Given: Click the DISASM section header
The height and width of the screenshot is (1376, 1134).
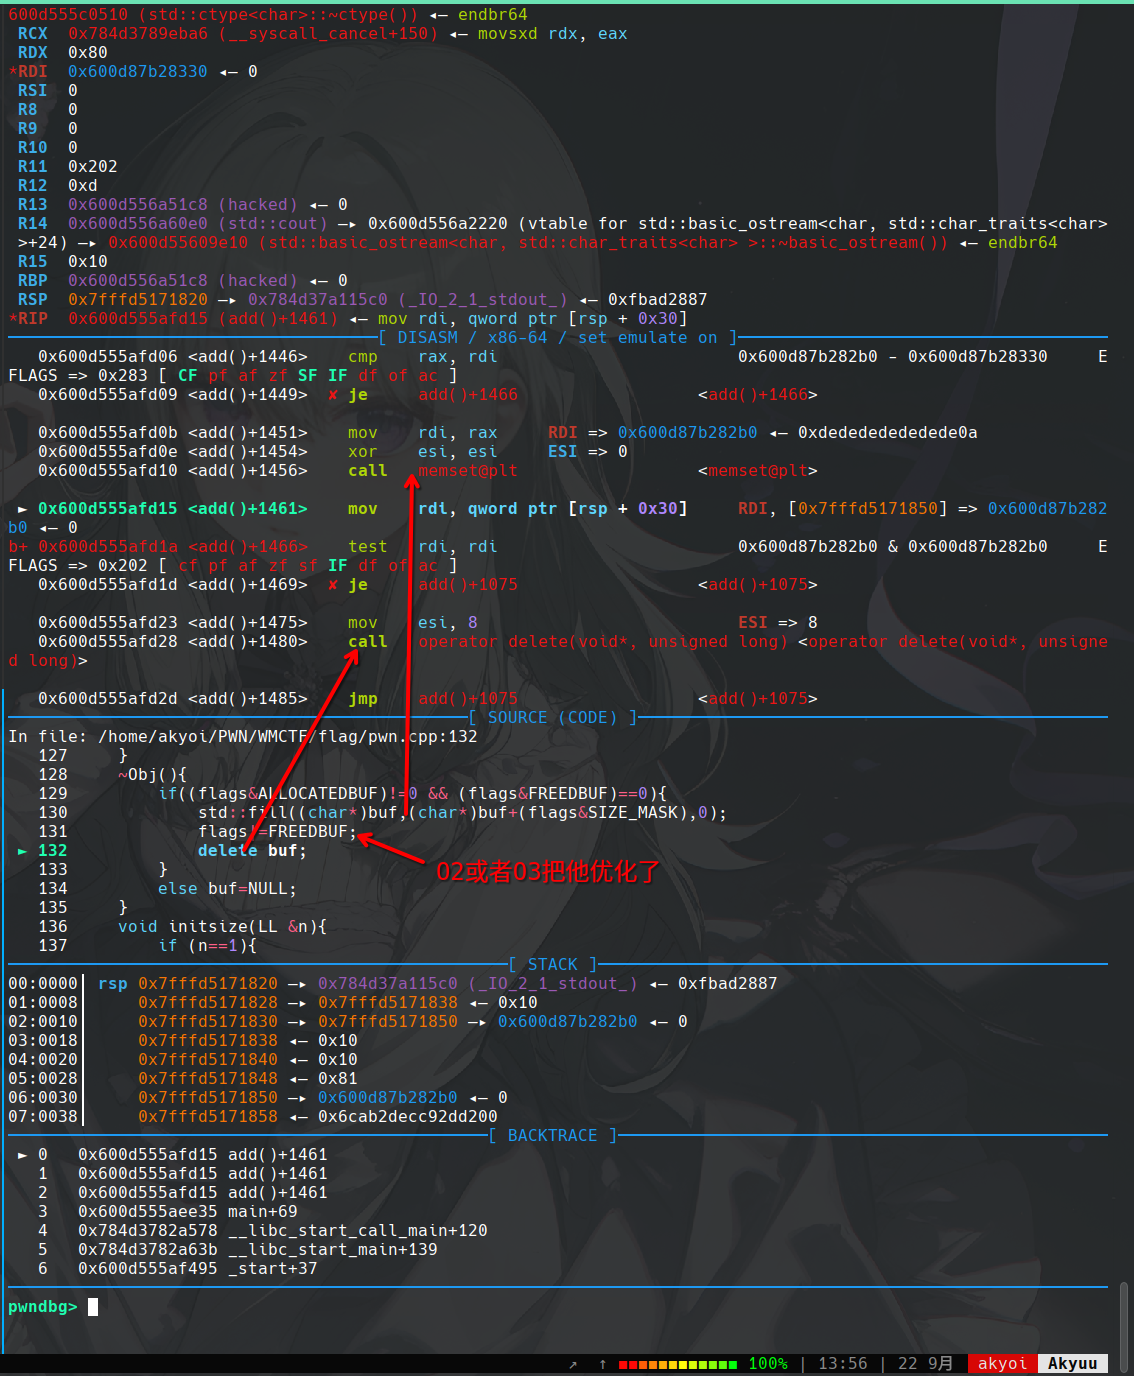Looking at the screenshot, I should coord(557,338).
